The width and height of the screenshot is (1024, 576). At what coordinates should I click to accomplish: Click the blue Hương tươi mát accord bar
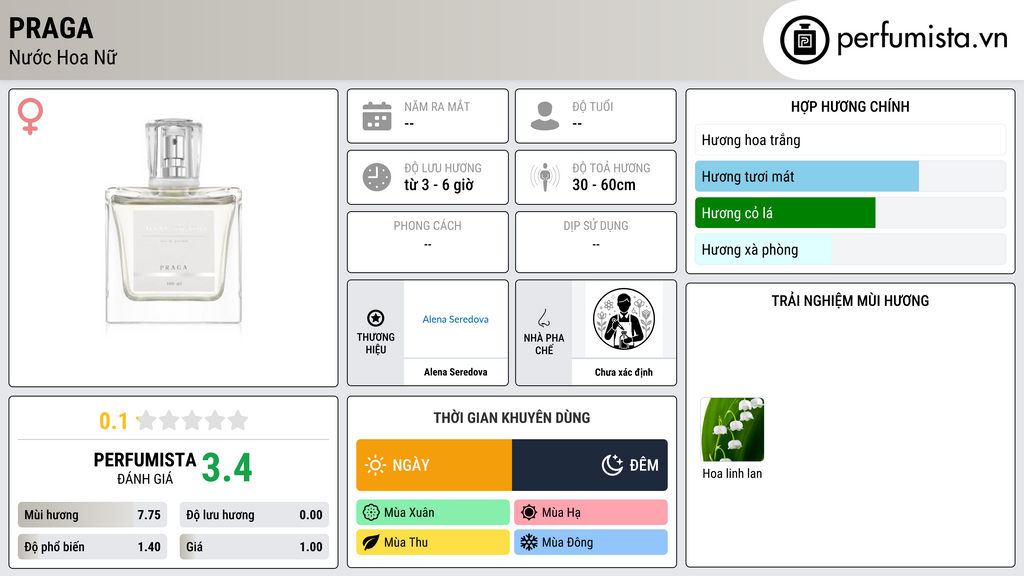click(x=807, y=176)
